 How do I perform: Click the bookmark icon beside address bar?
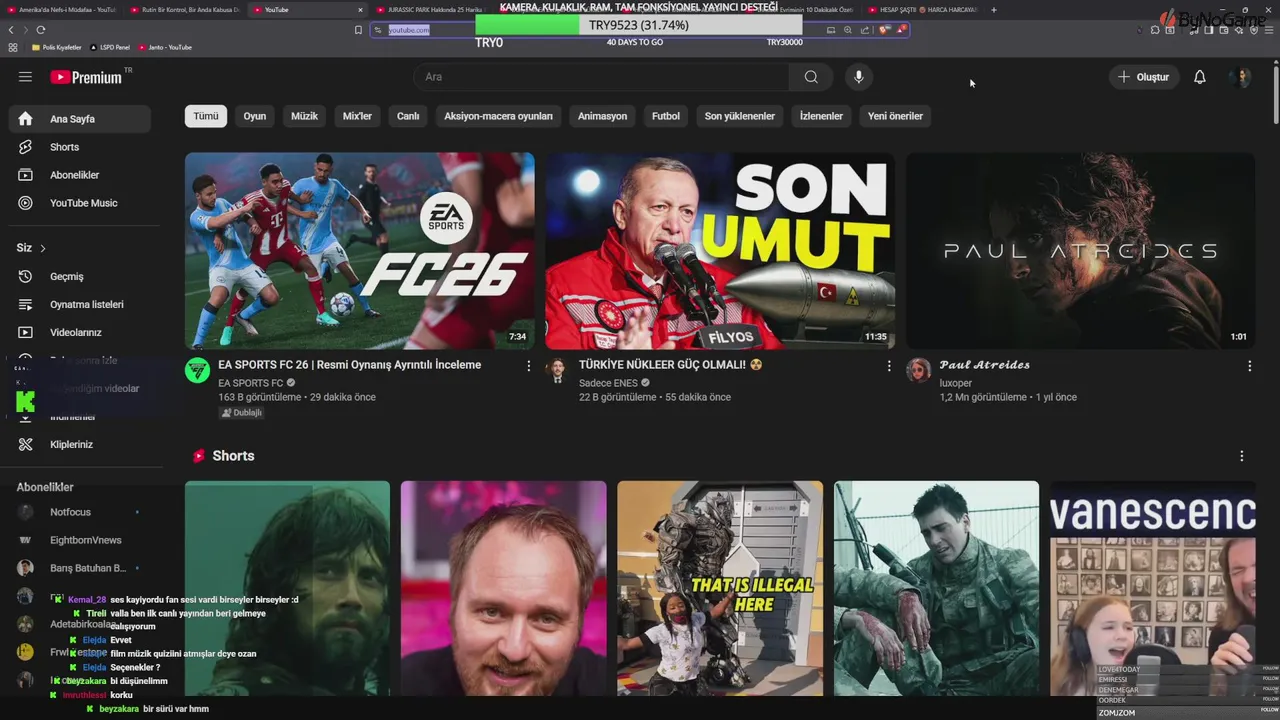pos(358,30)
